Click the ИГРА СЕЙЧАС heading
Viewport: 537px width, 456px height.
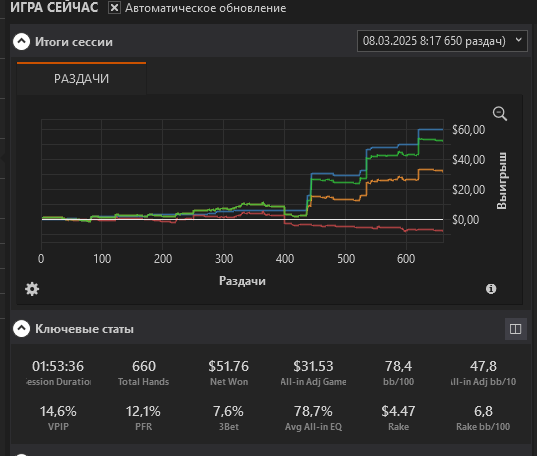coord(54,7)
